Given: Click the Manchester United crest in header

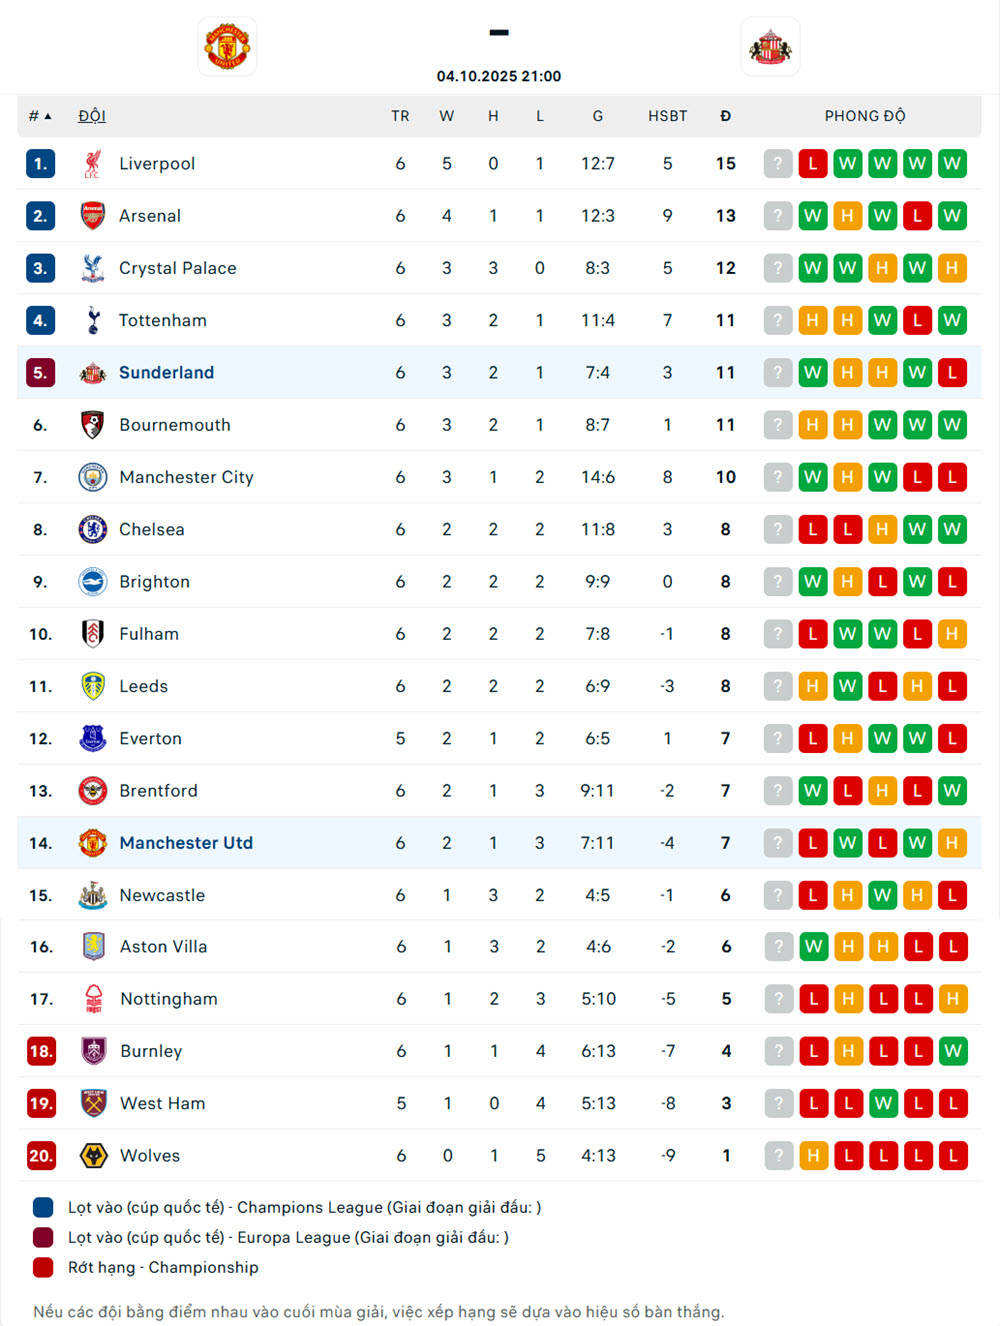Looking at the screenshot, I should 227,47.
